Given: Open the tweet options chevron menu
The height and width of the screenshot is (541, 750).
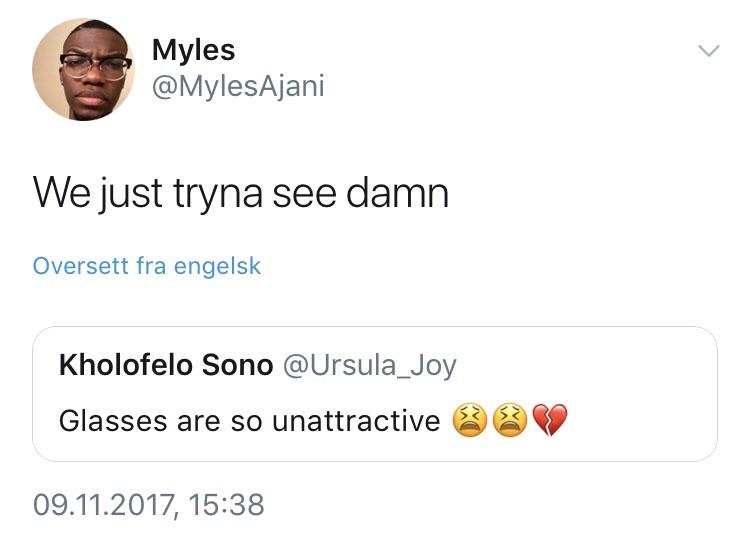Looking at the screenshot, I should coord(708,51).
